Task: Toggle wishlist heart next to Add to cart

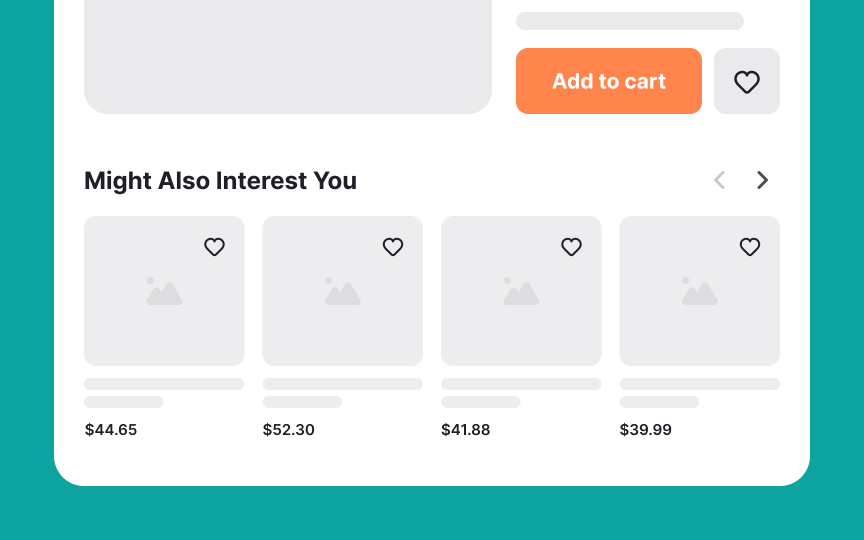Action: pyautogui.click(x=746, y=81)
